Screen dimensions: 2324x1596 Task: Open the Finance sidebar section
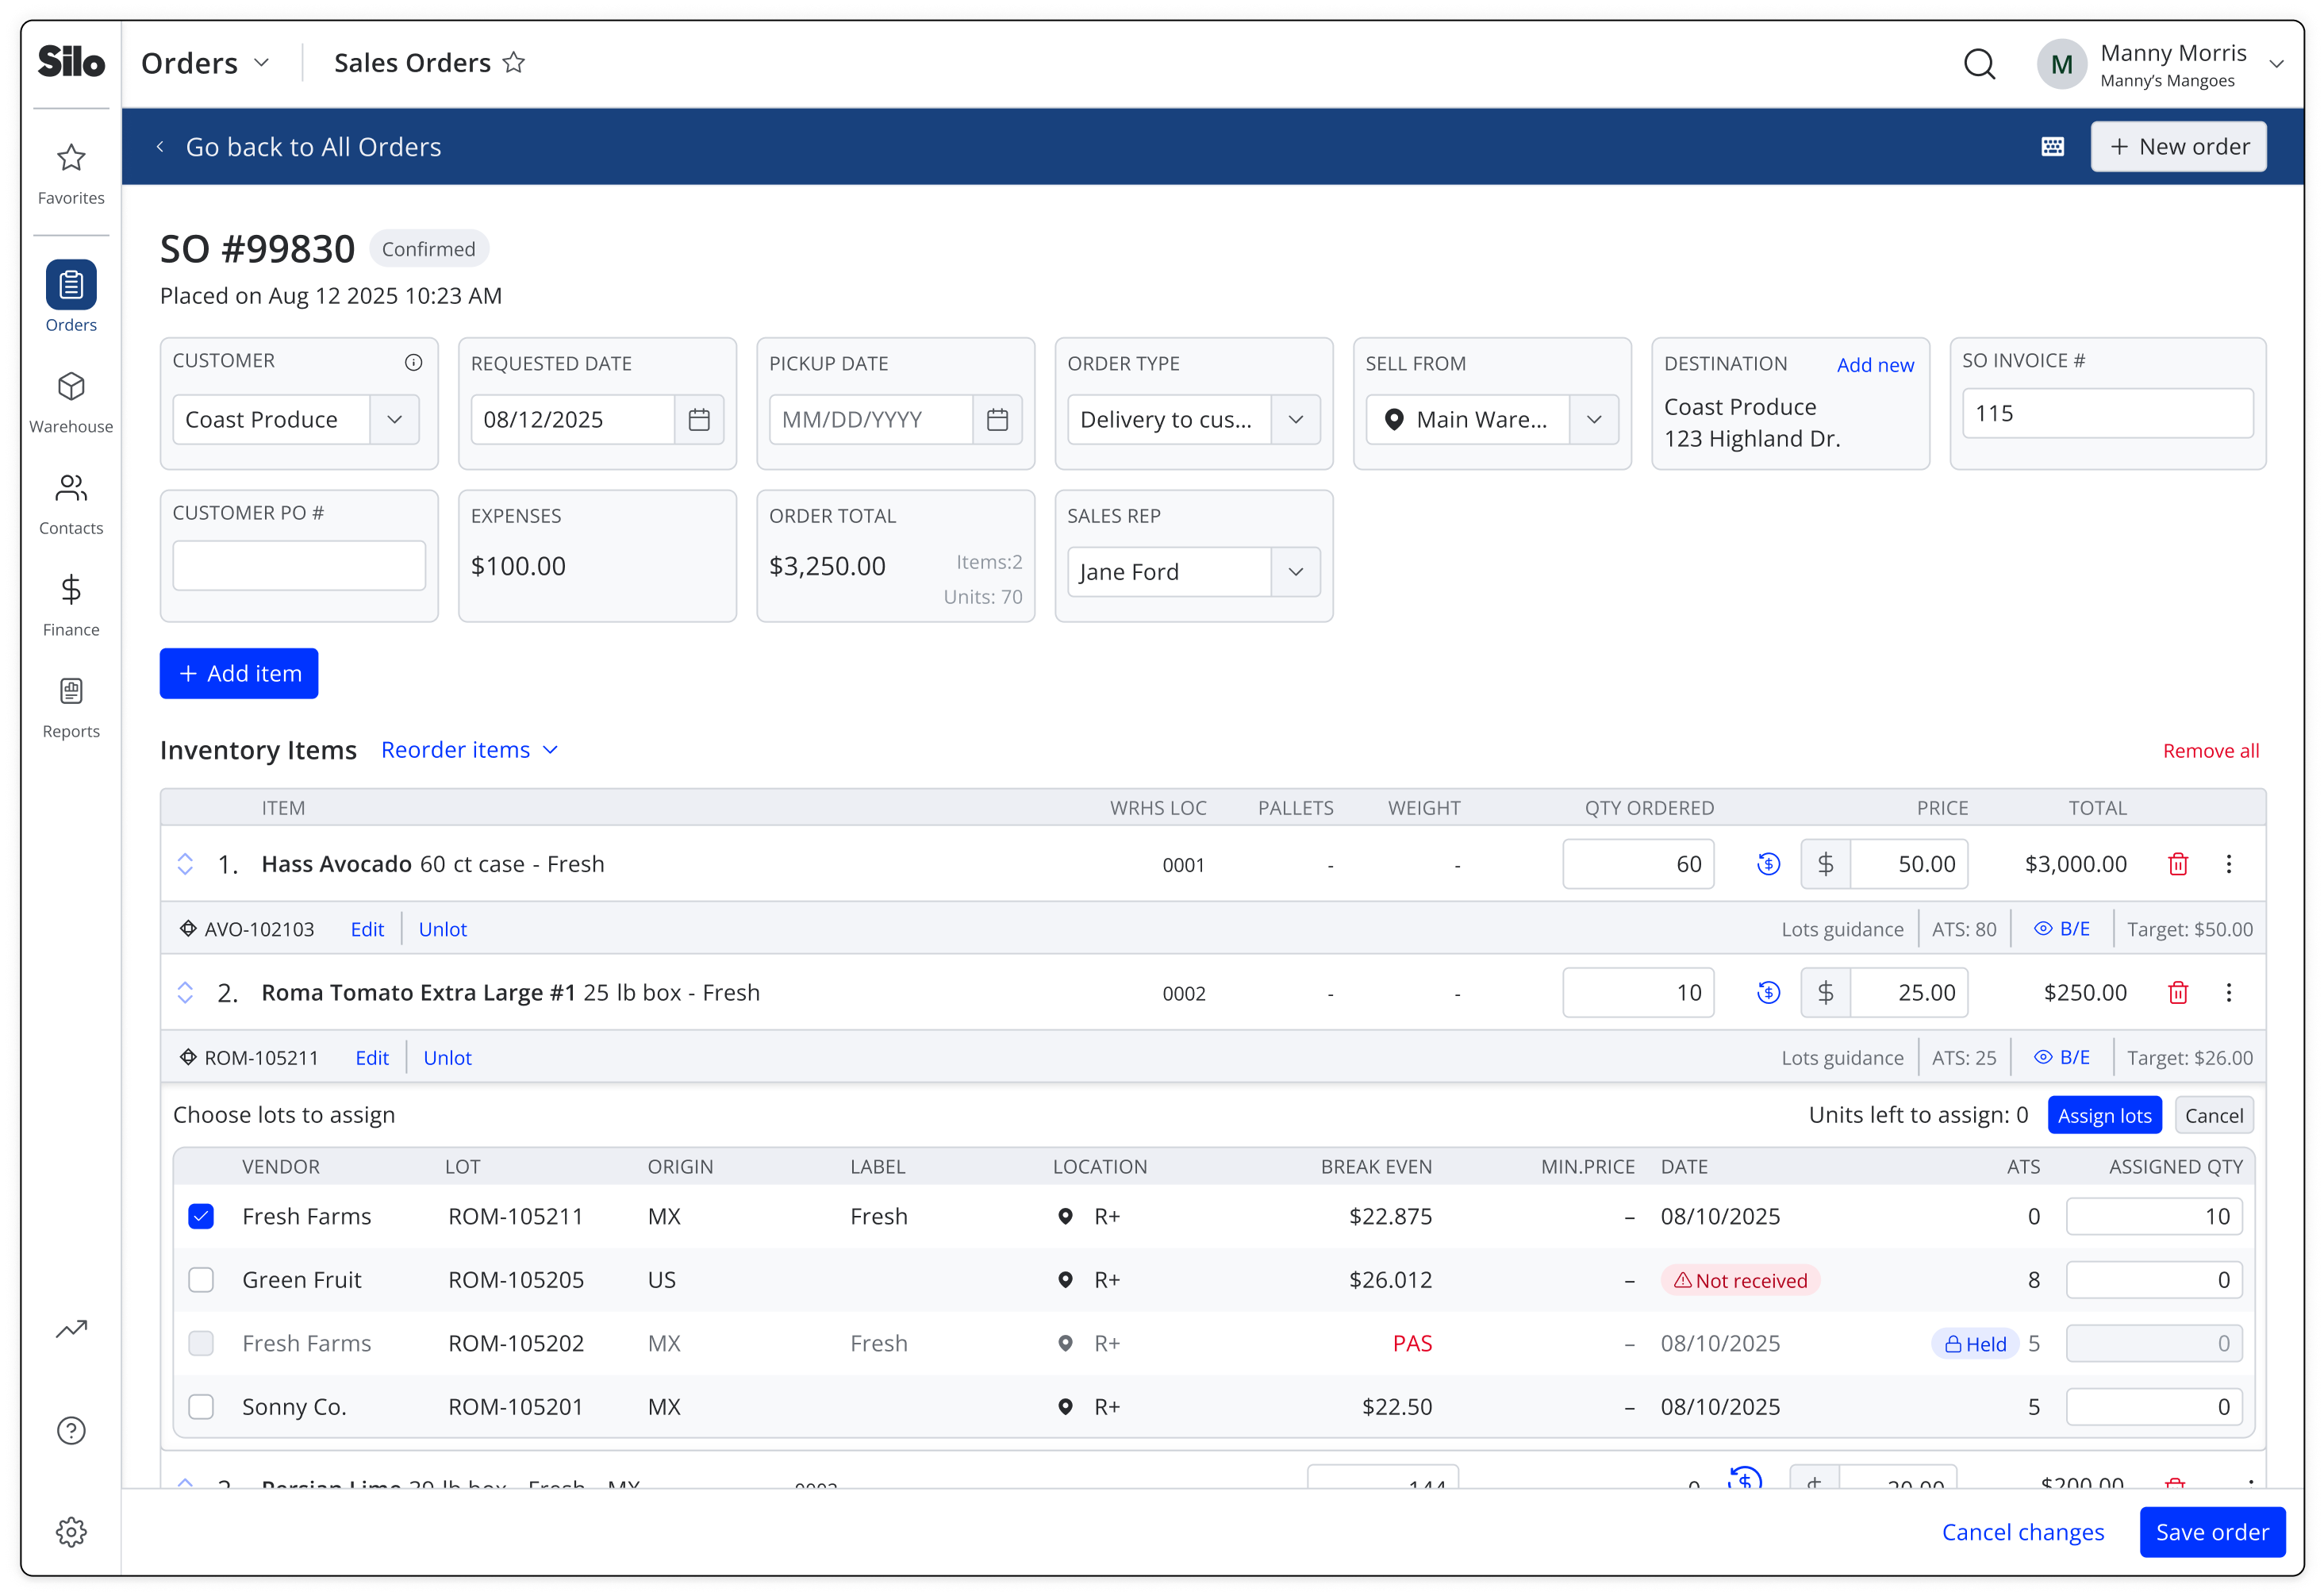71,605
